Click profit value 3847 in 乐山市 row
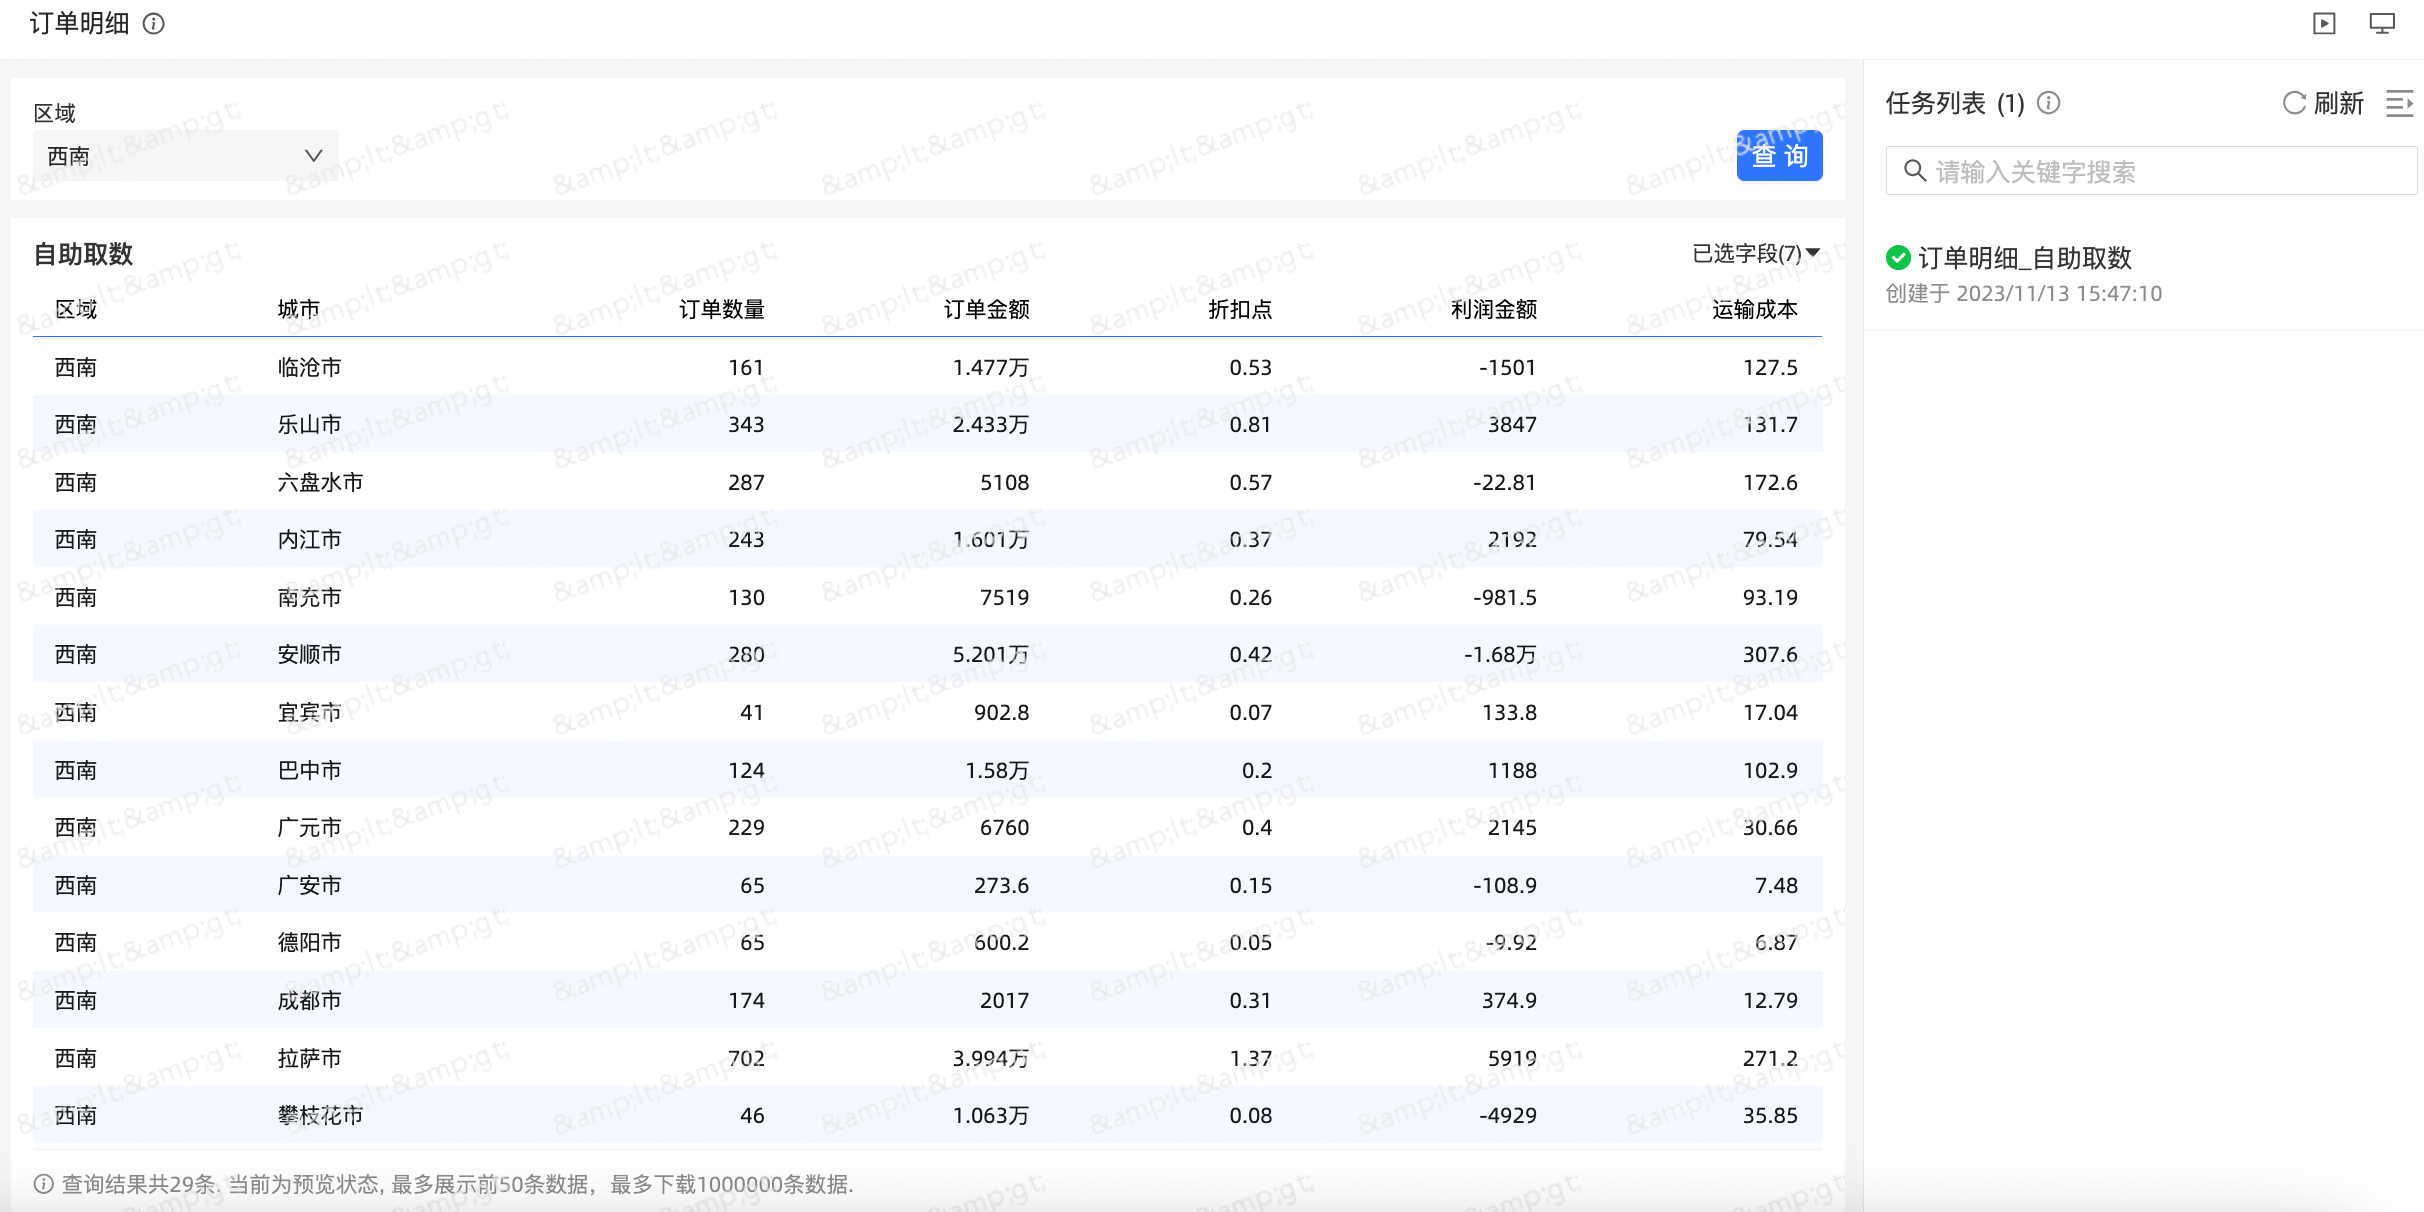2424x1212 pixels. [x=1512, y=424]
